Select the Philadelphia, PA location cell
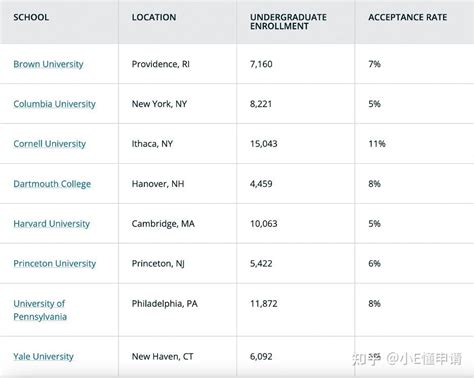 pos(165,304)
